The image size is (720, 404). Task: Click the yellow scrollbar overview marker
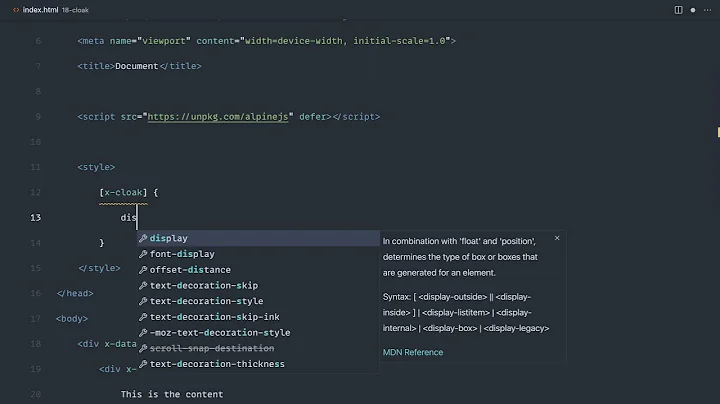click(718, 132)
